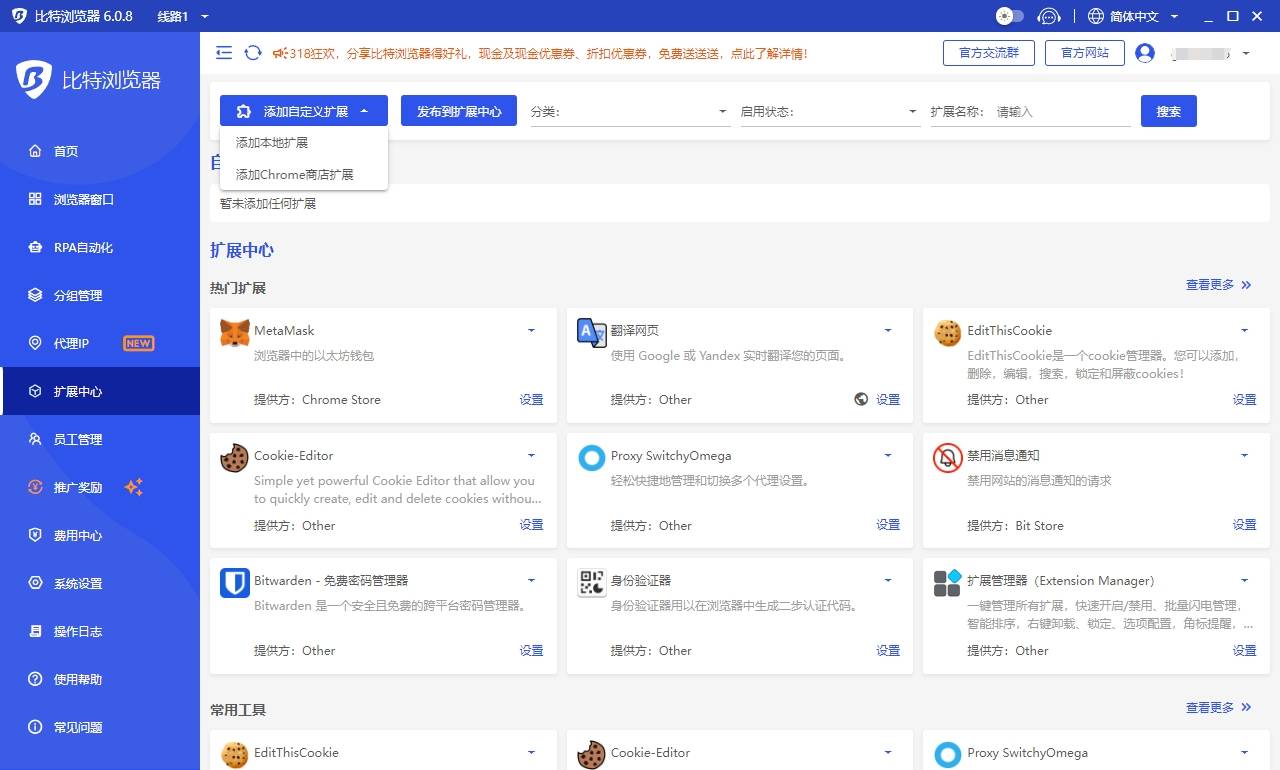Click the user avatar icon in top bar
The height and width of the screenshot is (770, 1280).
point(1145,53)
